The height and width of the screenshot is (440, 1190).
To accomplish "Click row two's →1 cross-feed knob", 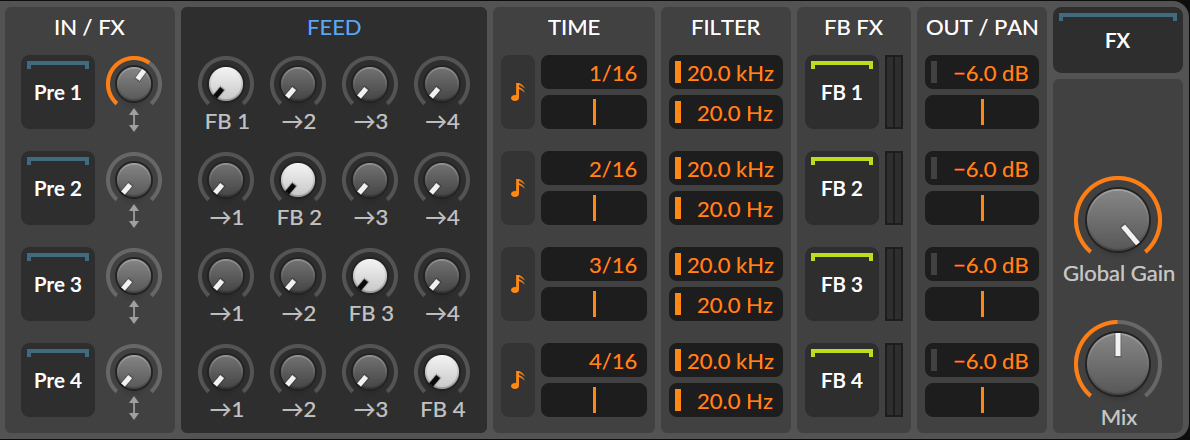I will [226, 180].
